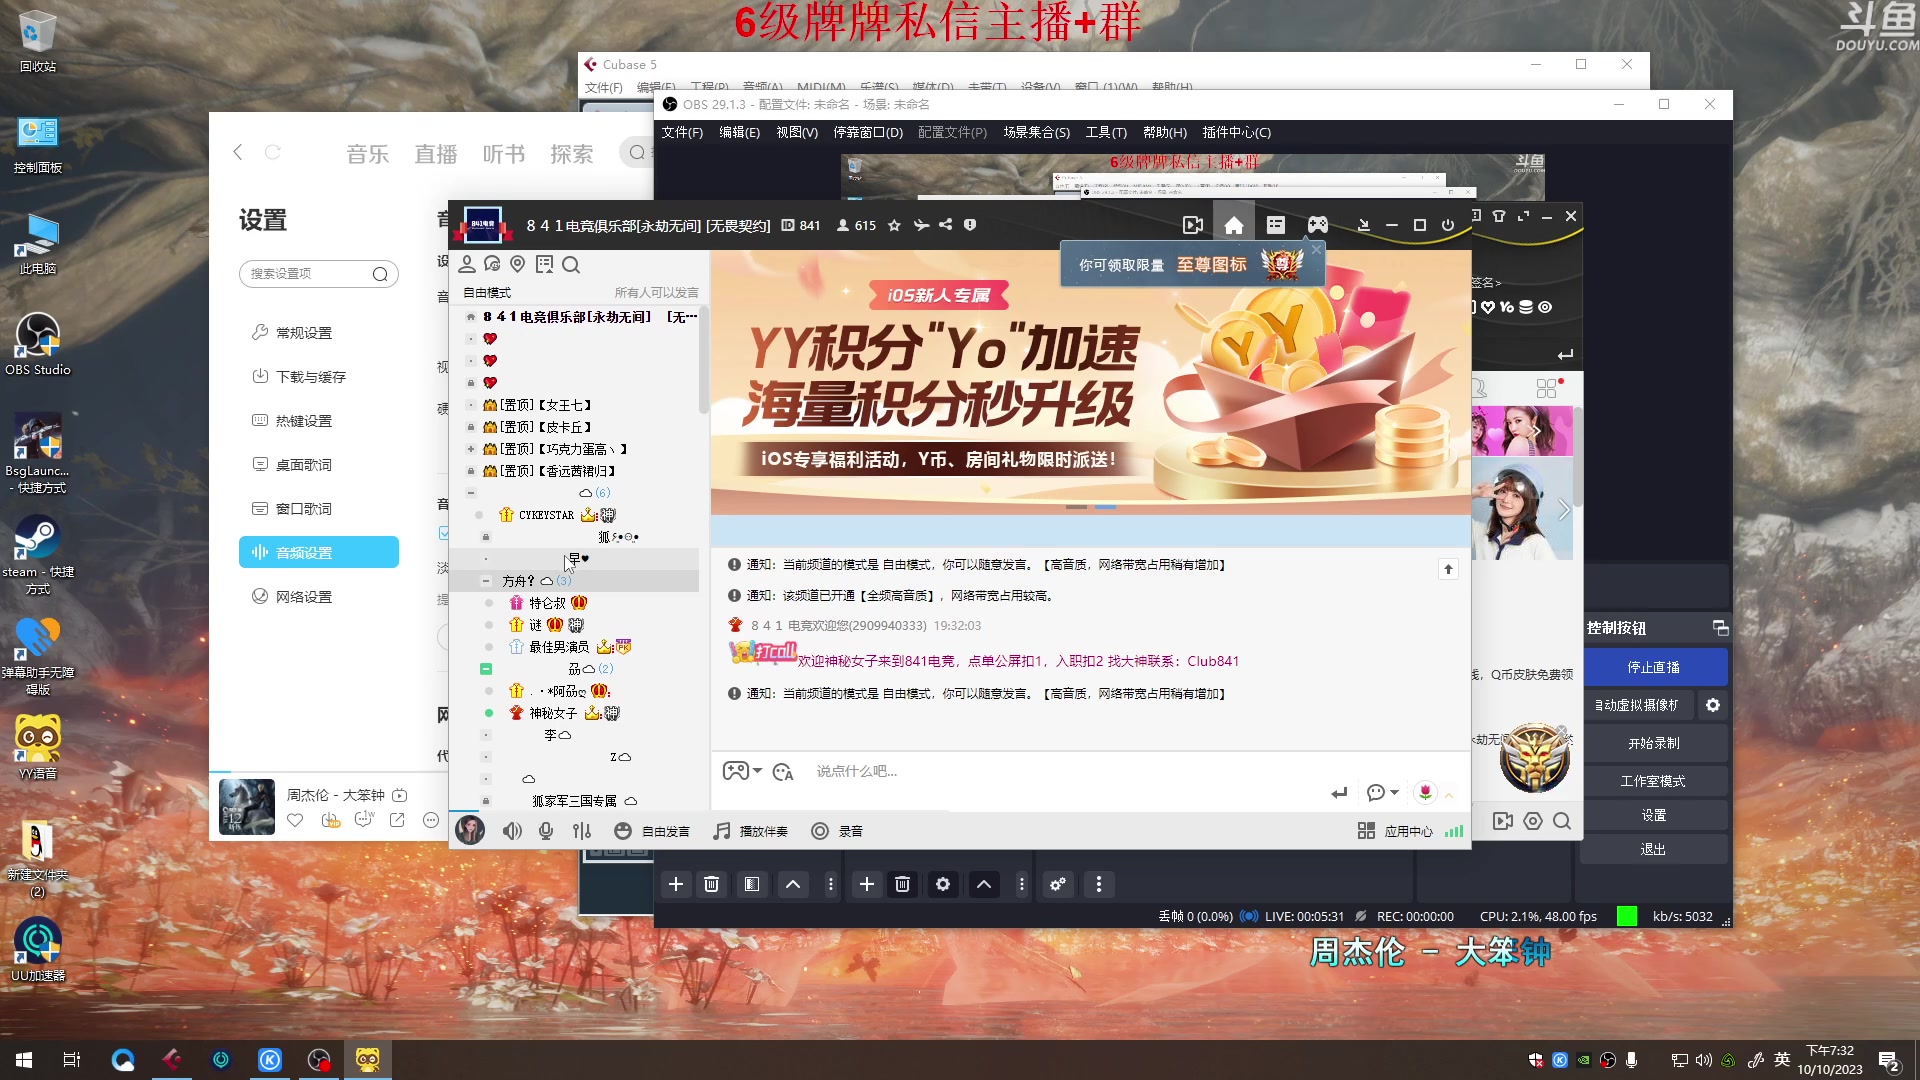Viewport: 1920px width, 1080px height.
Task: Click 开始录制 button in OBS
Action: tap(1654, 743)
